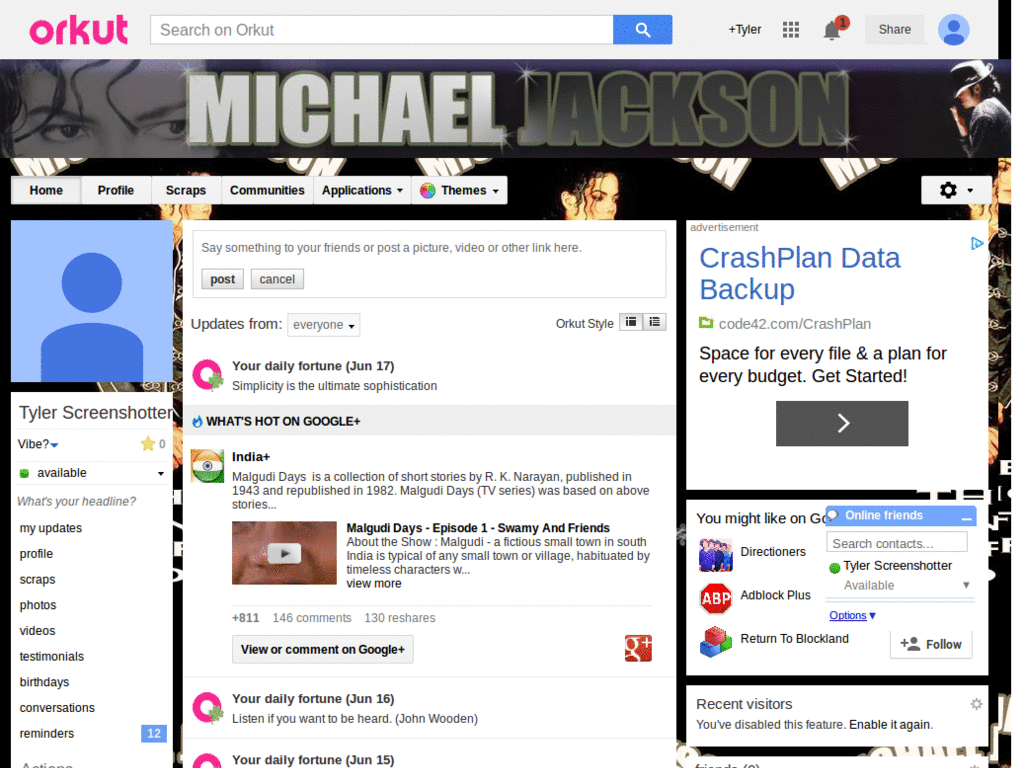Open my updates in sidebar
This screenshot has height=768, width=1024.
(51, 528)
